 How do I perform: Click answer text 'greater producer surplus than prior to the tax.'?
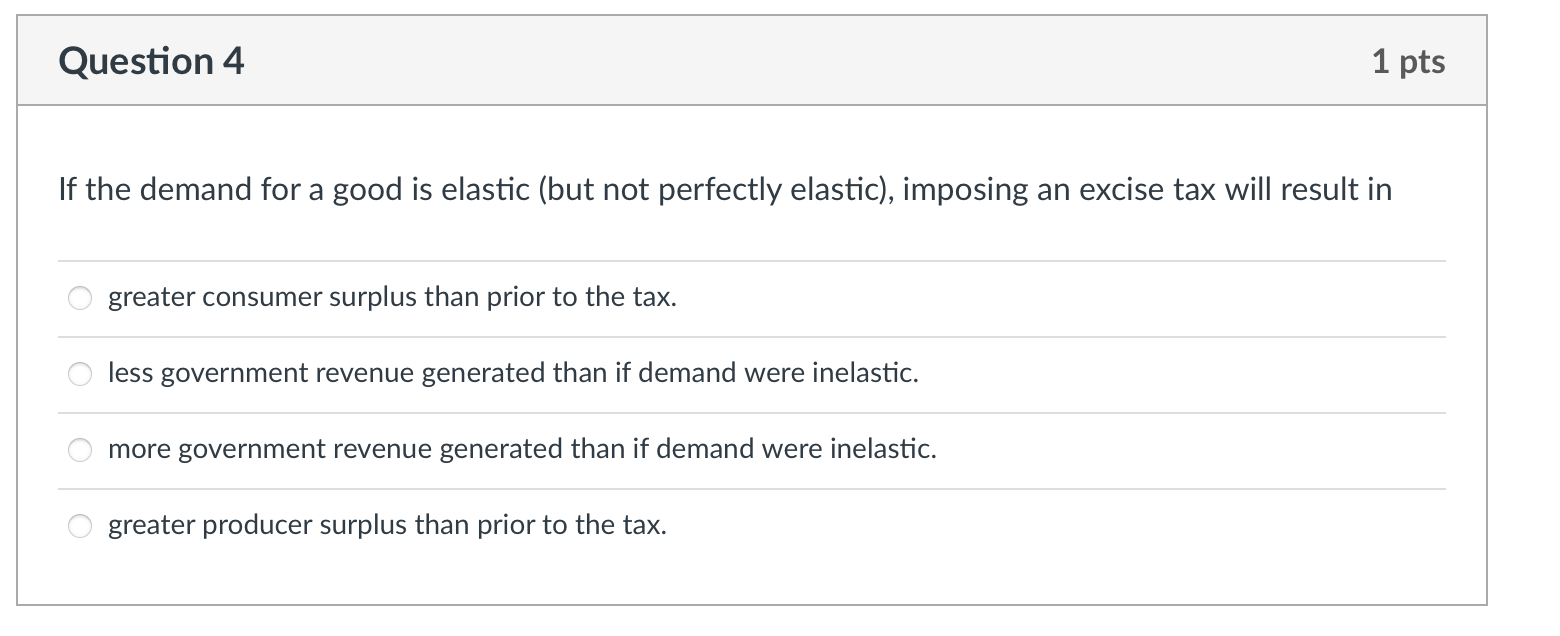point(387,526)
